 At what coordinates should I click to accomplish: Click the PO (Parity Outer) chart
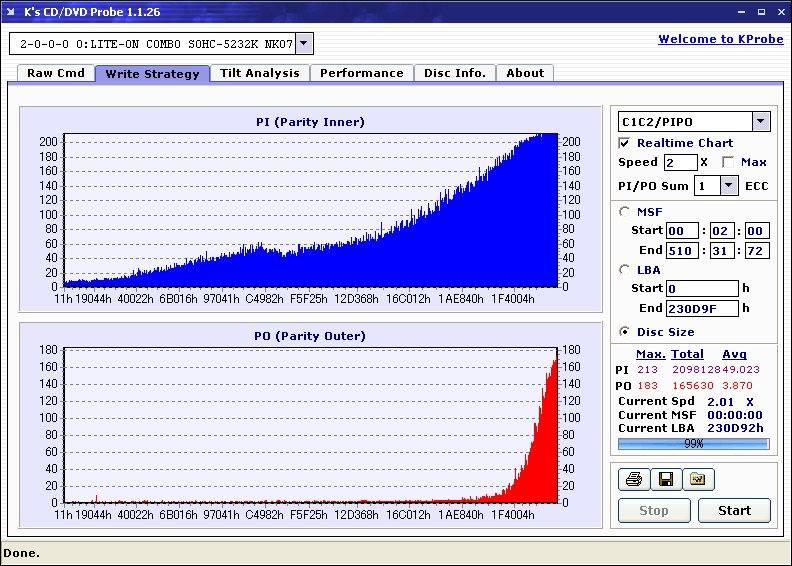click(311, 425)
